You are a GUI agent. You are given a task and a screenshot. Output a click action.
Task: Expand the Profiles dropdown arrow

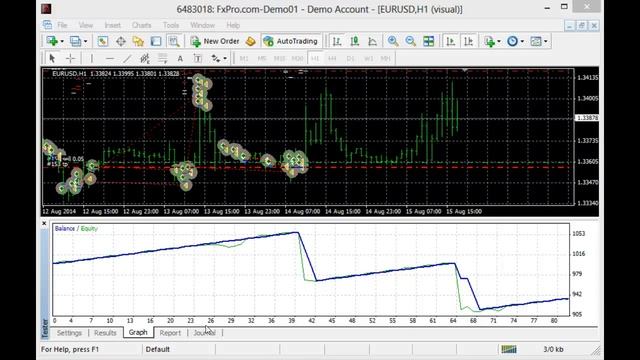(x=85, y=42)
